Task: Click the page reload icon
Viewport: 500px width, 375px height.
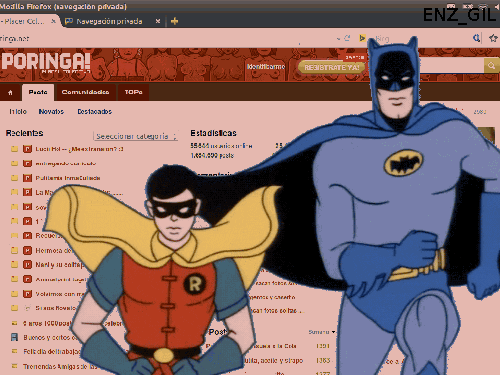Action: click(347, 38)
